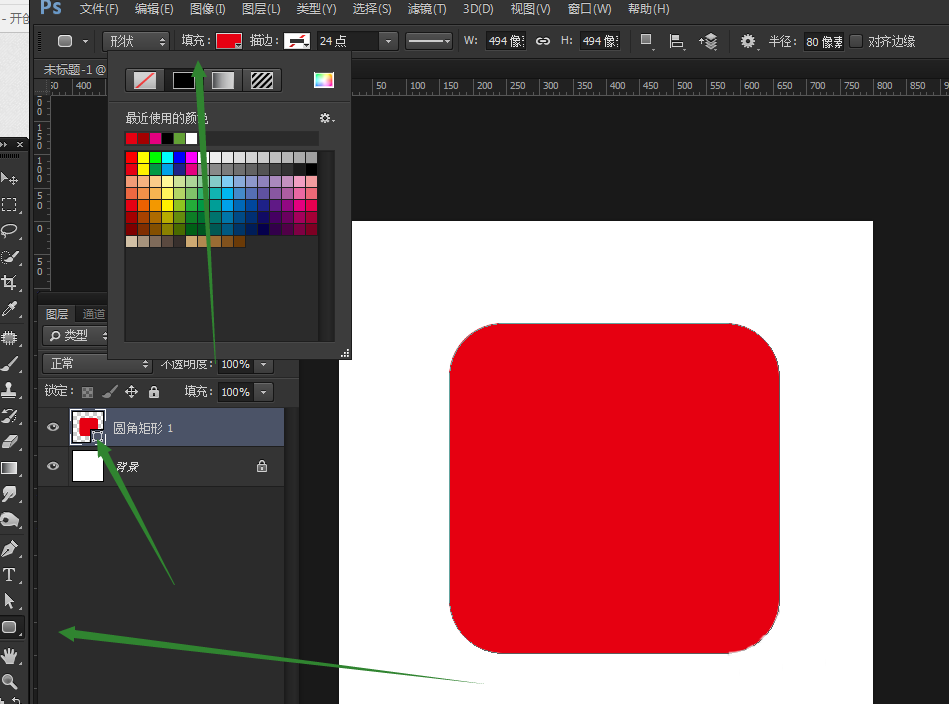Set fill to no color
This screenshot has height=704, width=949.
pyautogui.click(x=145, y=81)
